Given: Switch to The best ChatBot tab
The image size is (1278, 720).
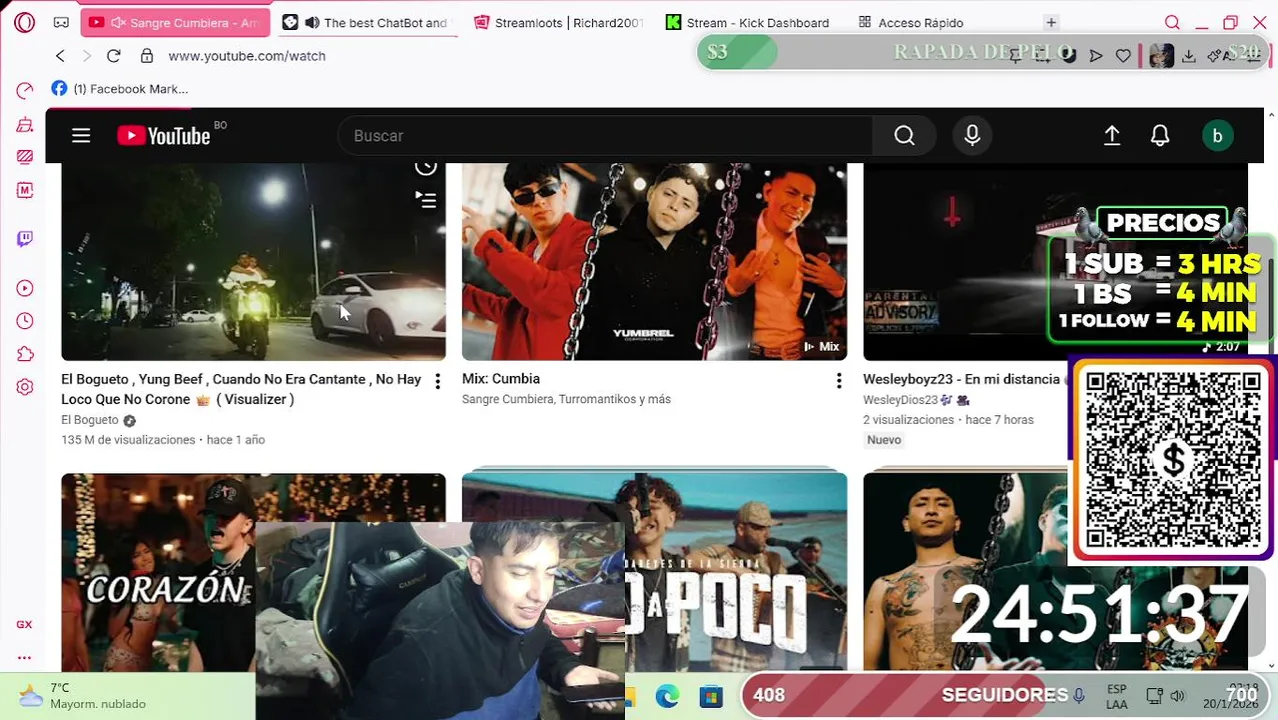Looking at the screenshot, I should tap(366, 22).
